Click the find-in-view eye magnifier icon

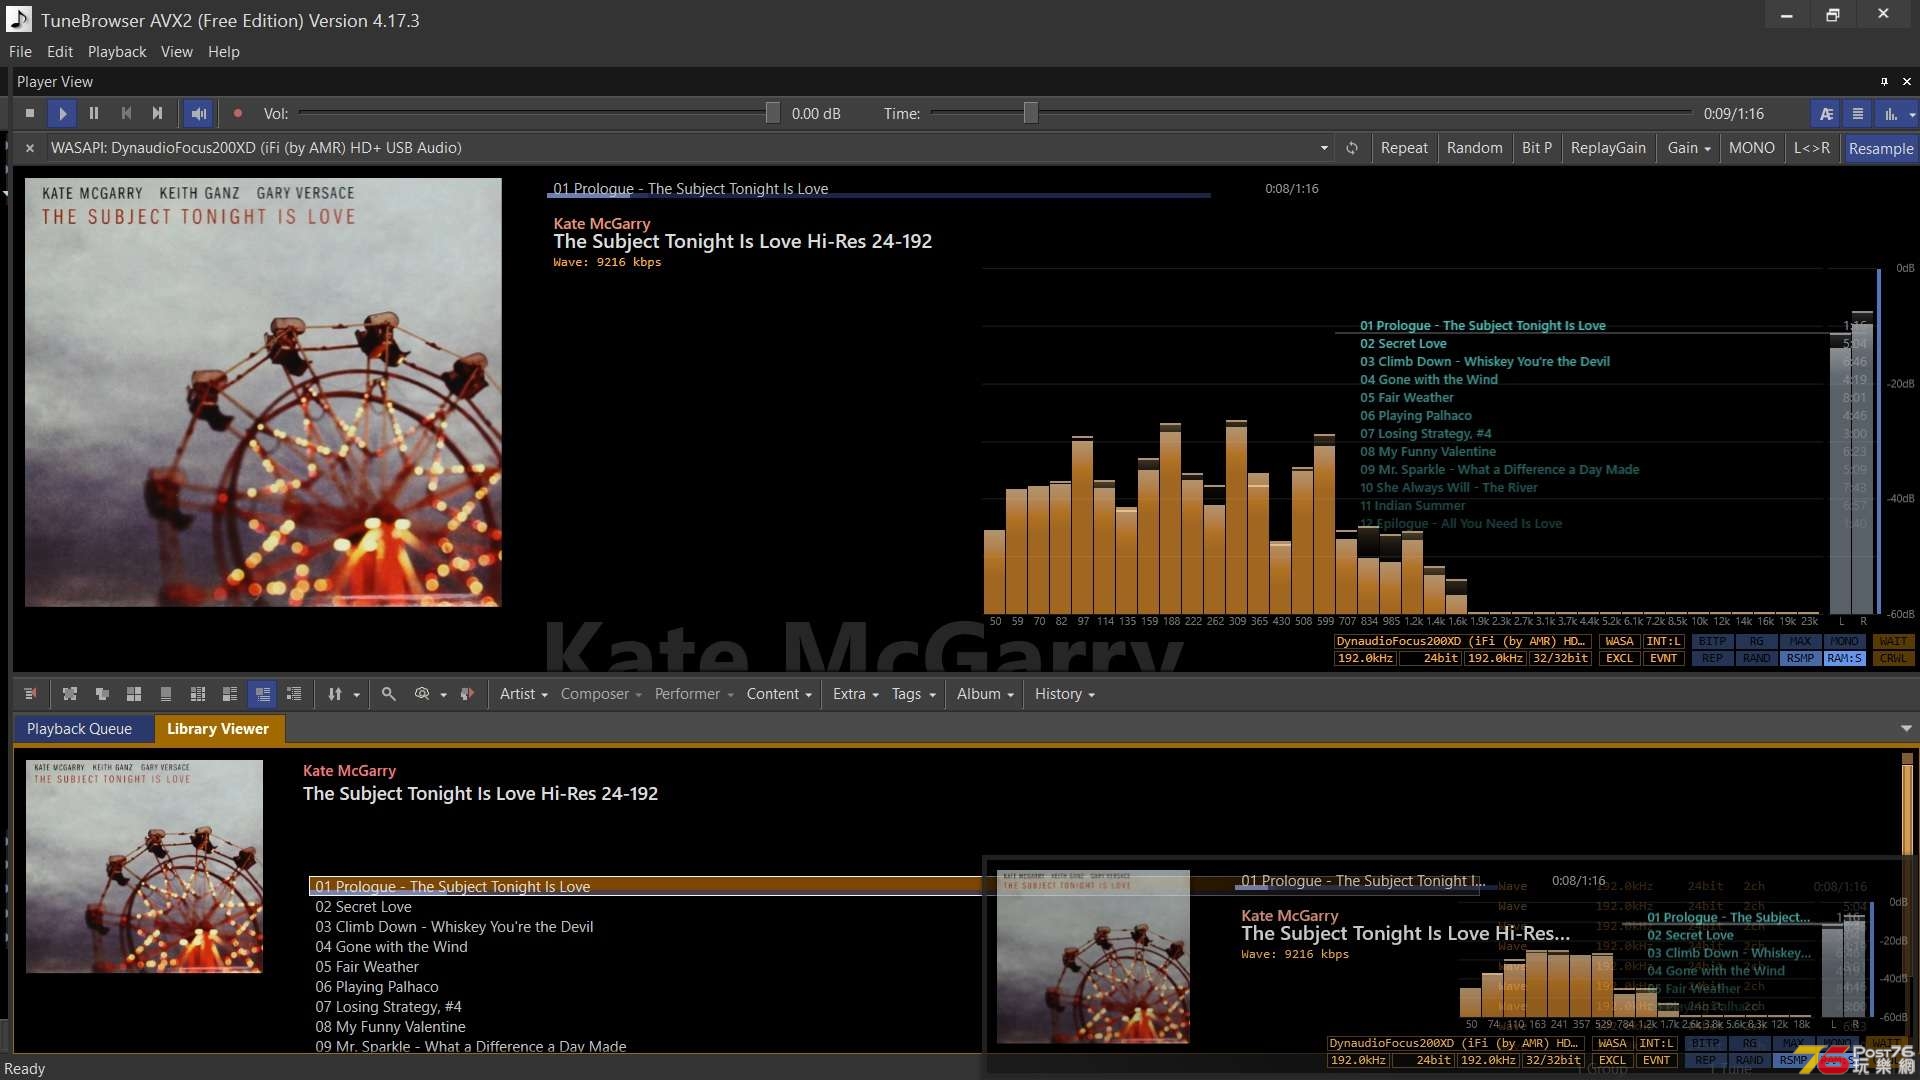[422, 694]
